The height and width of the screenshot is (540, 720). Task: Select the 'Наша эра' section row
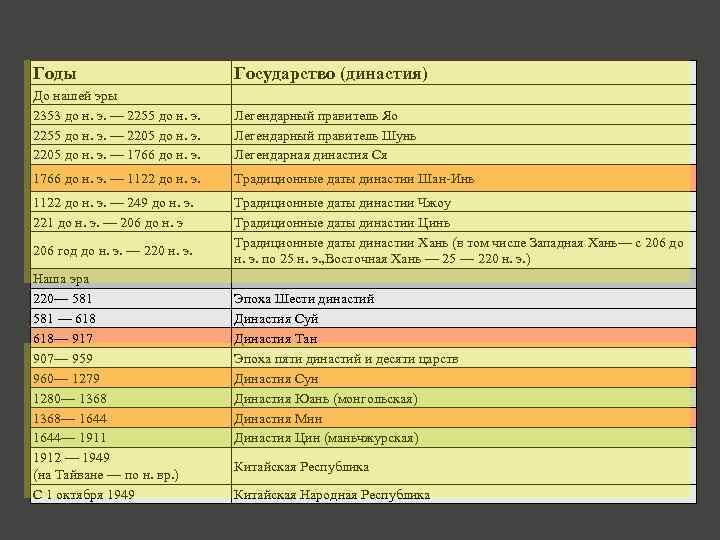(x=363, y=278)
